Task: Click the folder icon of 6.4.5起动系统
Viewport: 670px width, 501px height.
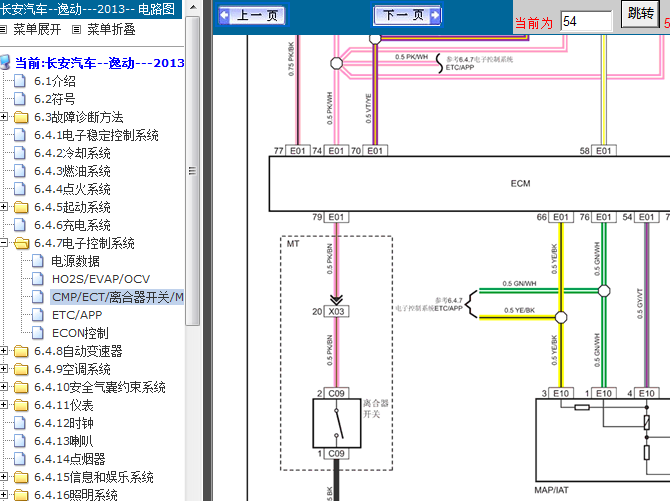Action: tap(21, 207)
